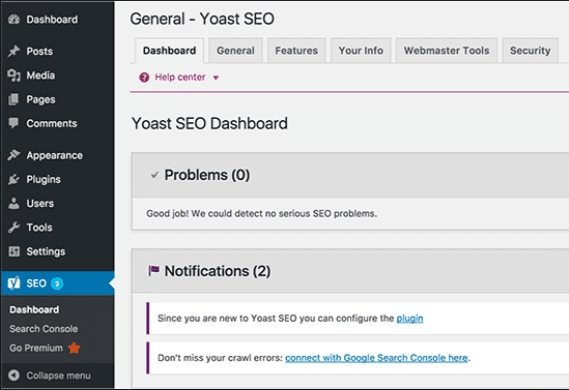Click the Help center link

coord(180,77)
